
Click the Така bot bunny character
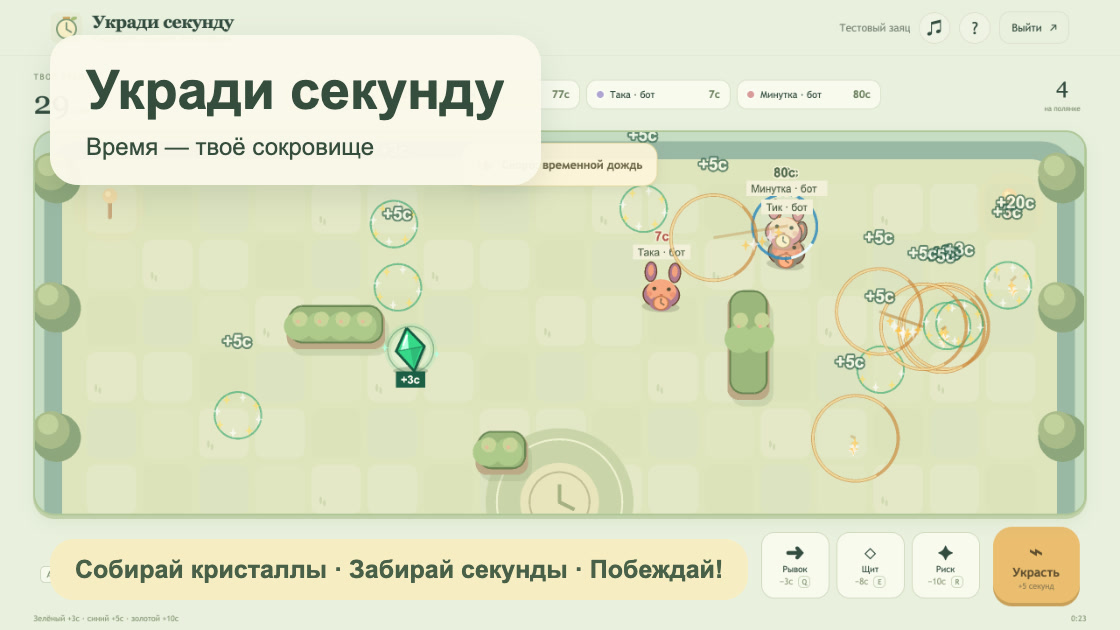(x=661, y=286)
